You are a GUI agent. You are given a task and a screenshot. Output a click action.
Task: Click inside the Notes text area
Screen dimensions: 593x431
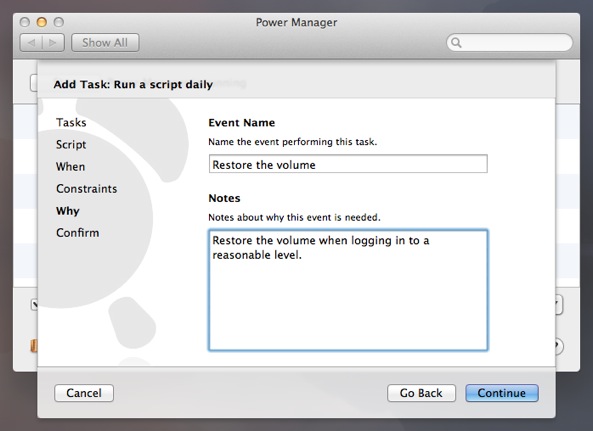(x=348, y=290)
